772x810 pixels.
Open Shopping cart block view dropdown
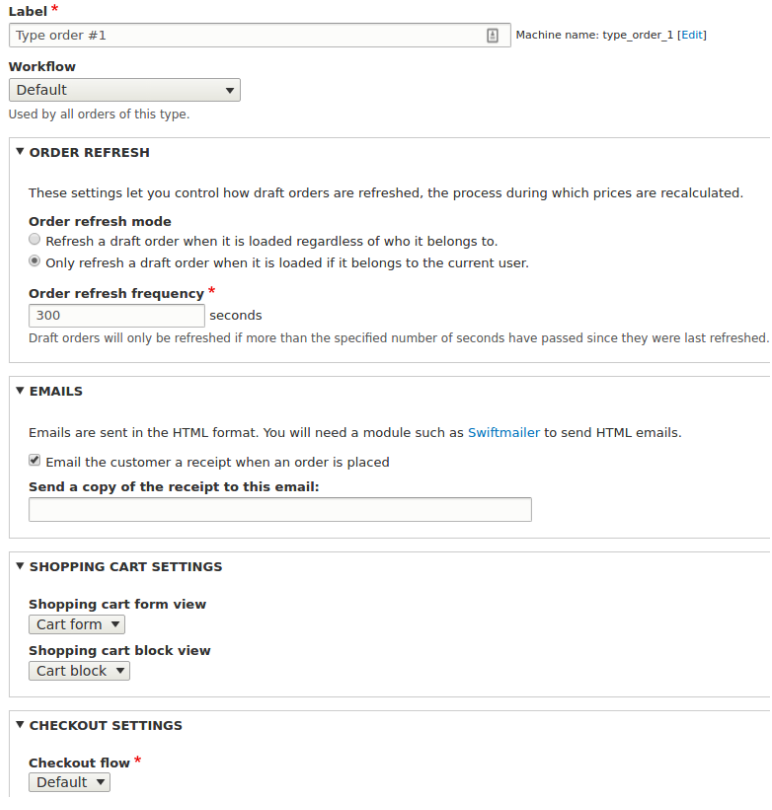79,671
